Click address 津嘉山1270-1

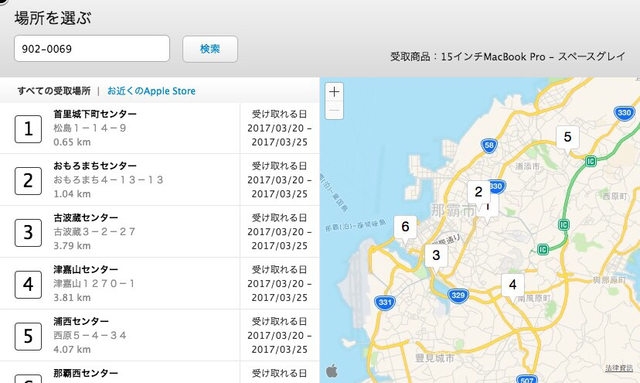pos(94,284)
